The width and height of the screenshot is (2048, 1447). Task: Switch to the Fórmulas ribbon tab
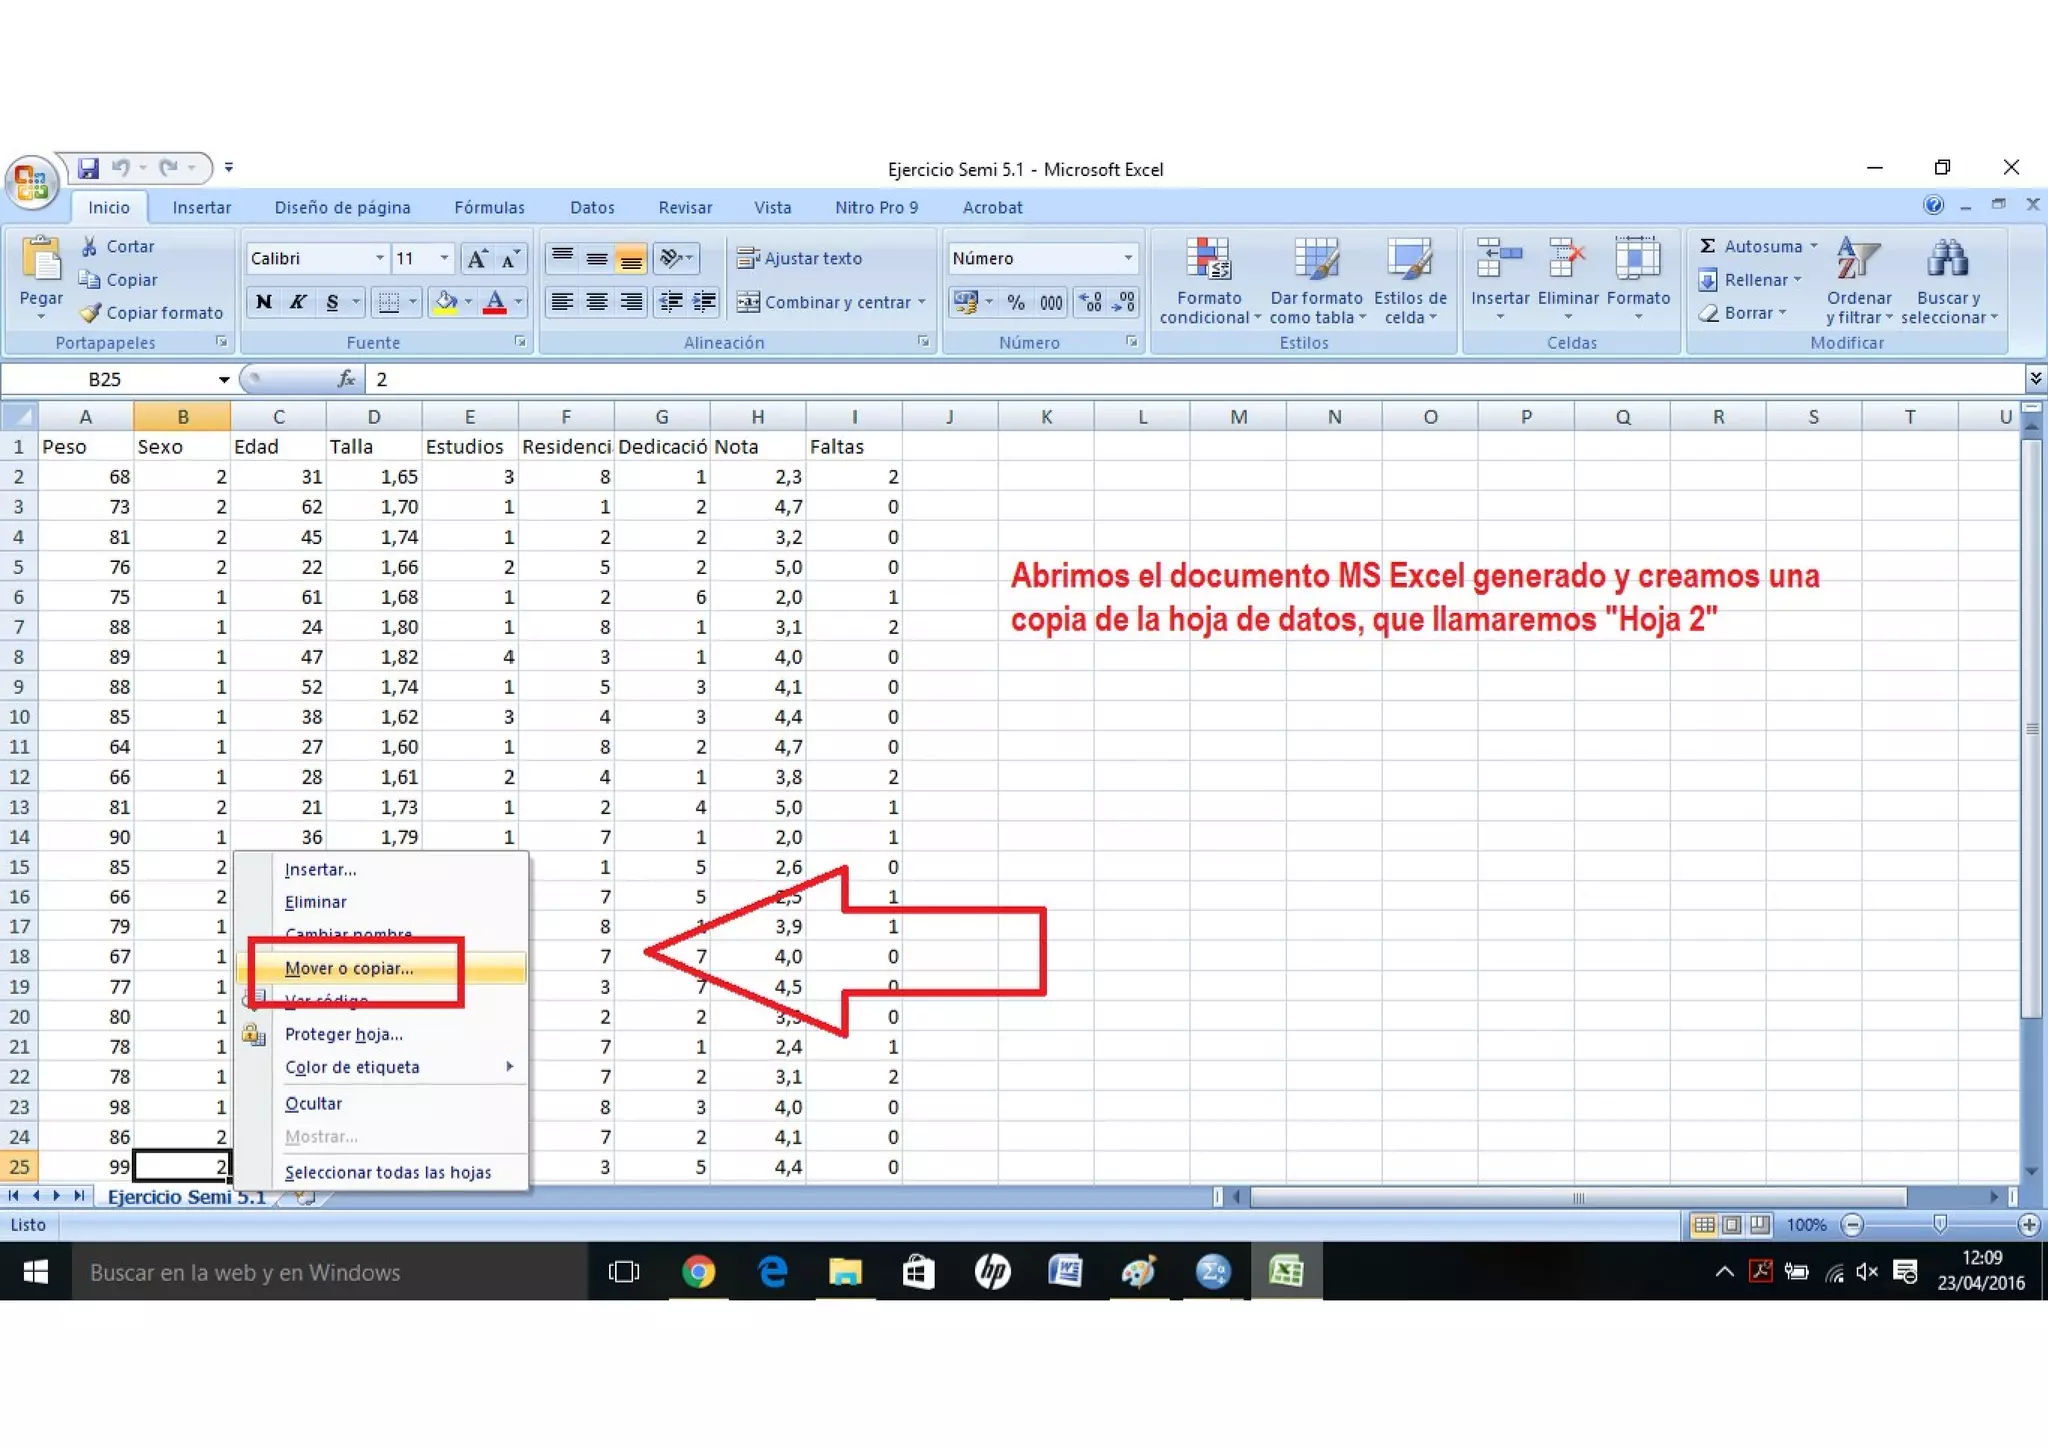(x=489, y=207)
